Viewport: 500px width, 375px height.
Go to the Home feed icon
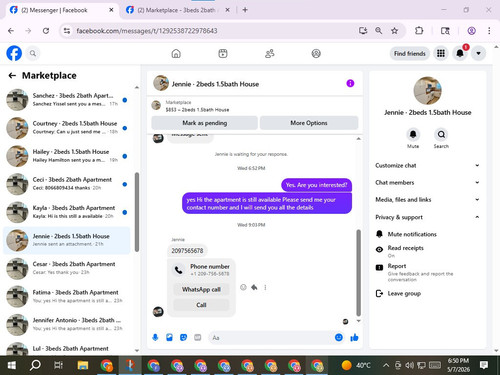(x=176, y=53)
